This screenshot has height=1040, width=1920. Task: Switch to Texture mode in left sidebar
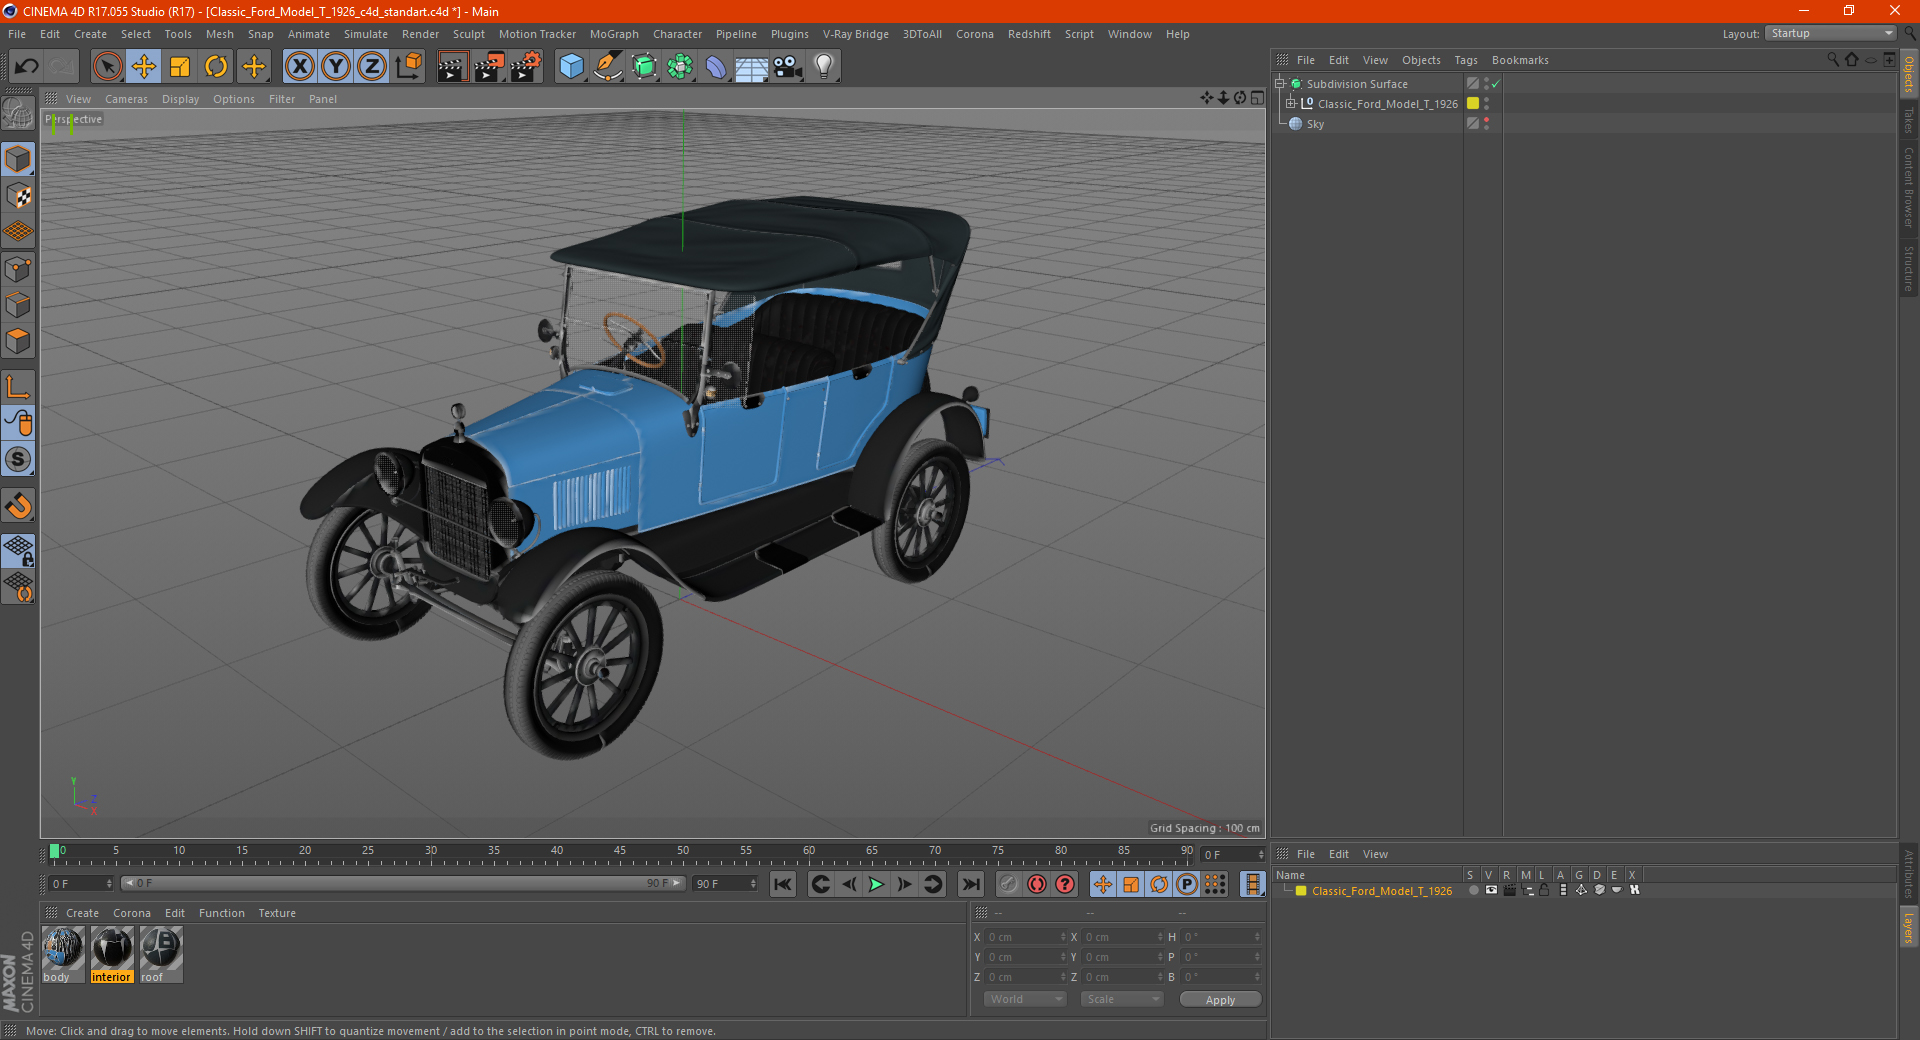coord(18,196)
